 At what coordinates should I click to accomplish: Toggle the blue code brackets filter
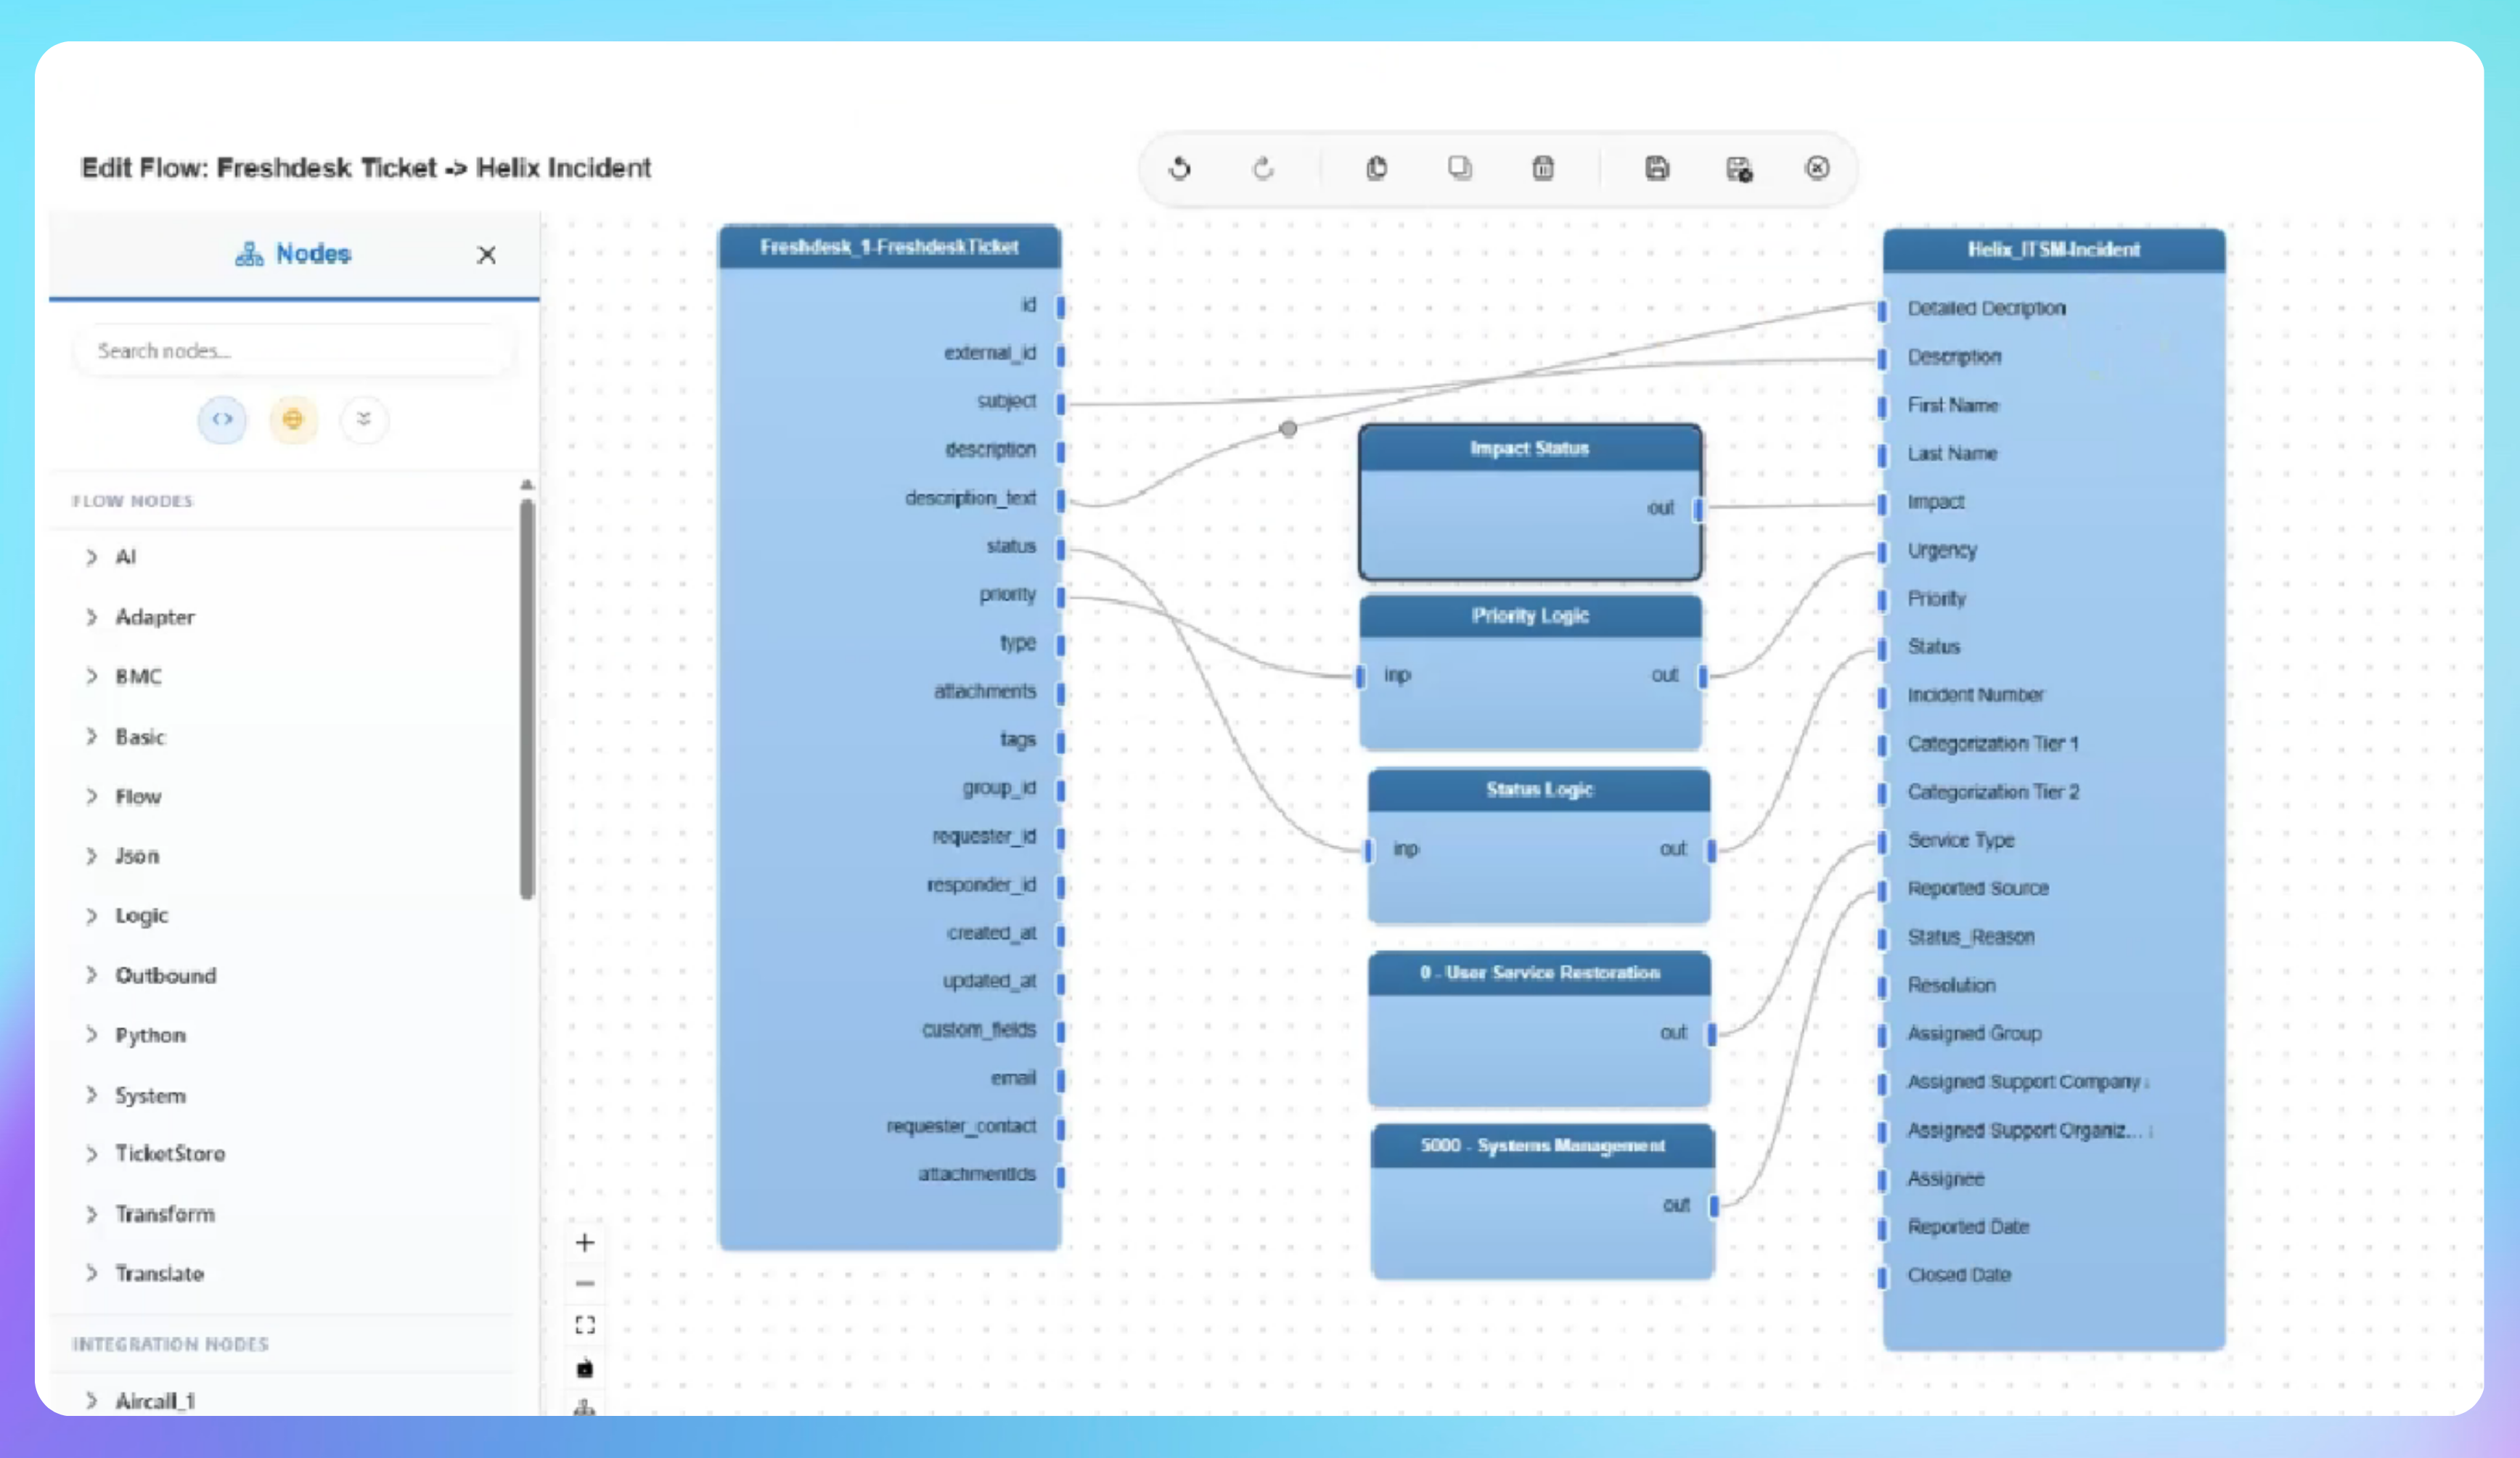coord(222,419)
